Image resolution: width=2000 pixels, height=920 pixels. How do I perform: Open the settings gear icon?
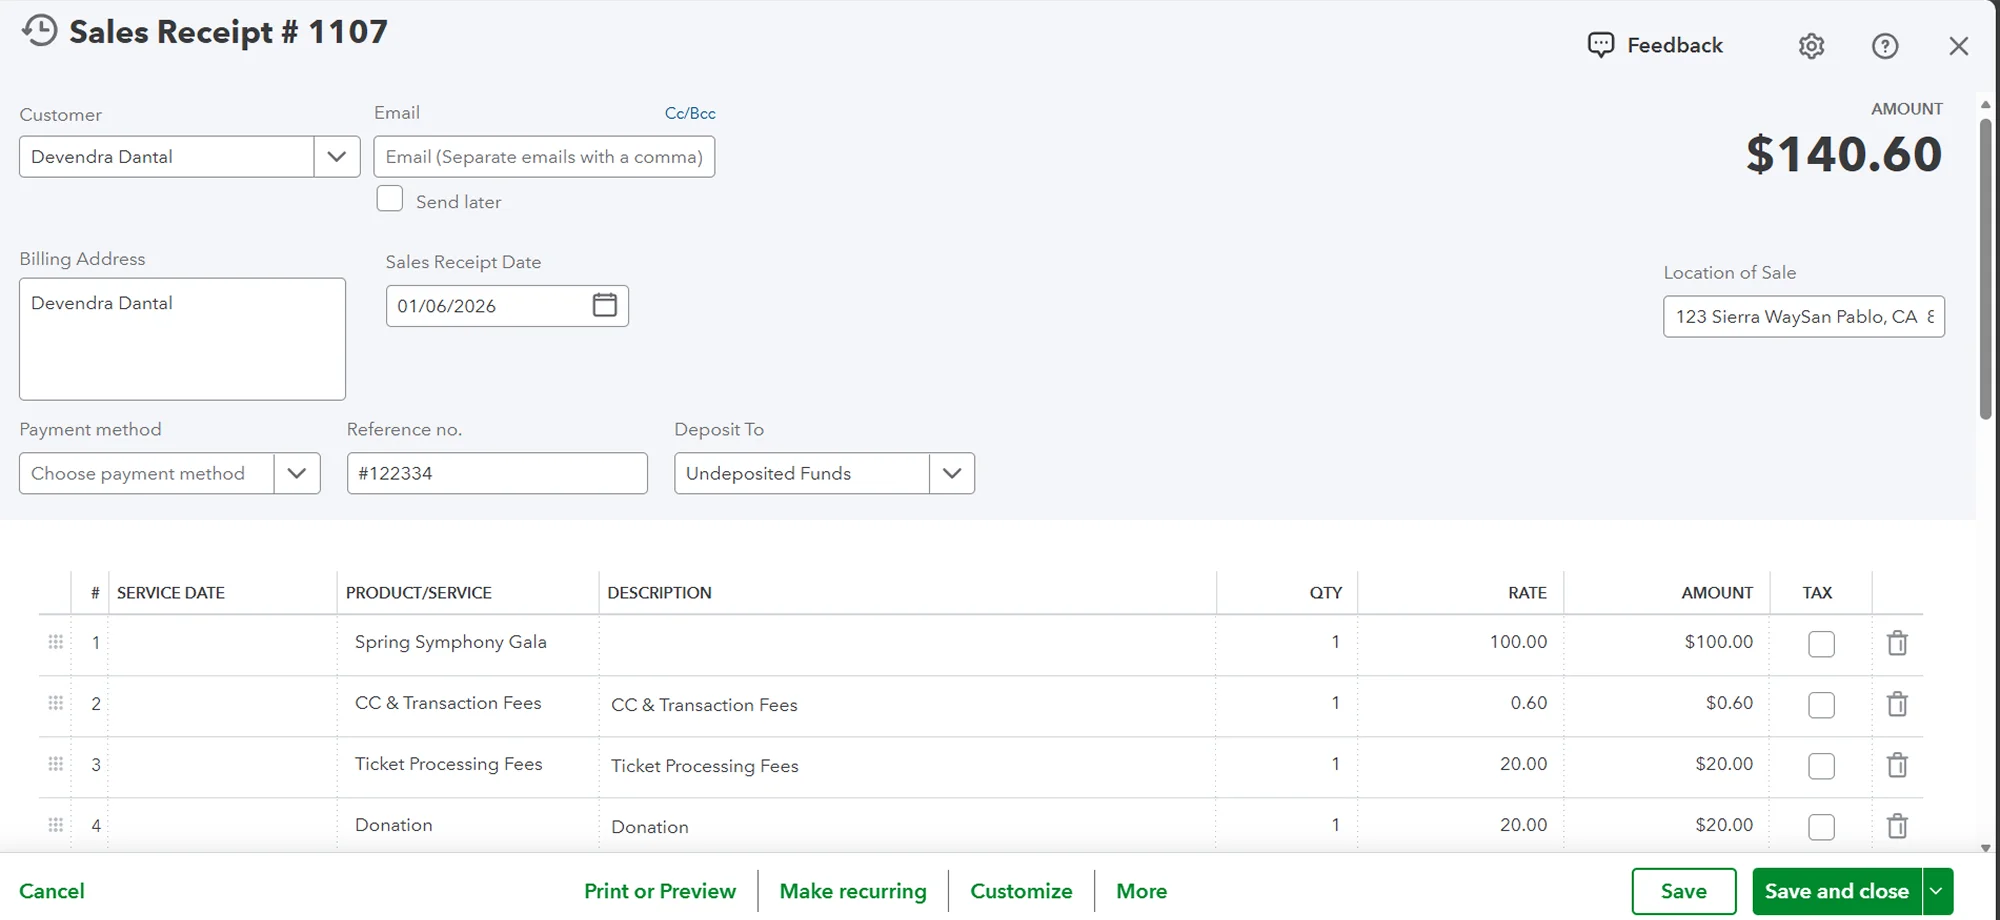pyautogui.click(x=1811, y=45)
